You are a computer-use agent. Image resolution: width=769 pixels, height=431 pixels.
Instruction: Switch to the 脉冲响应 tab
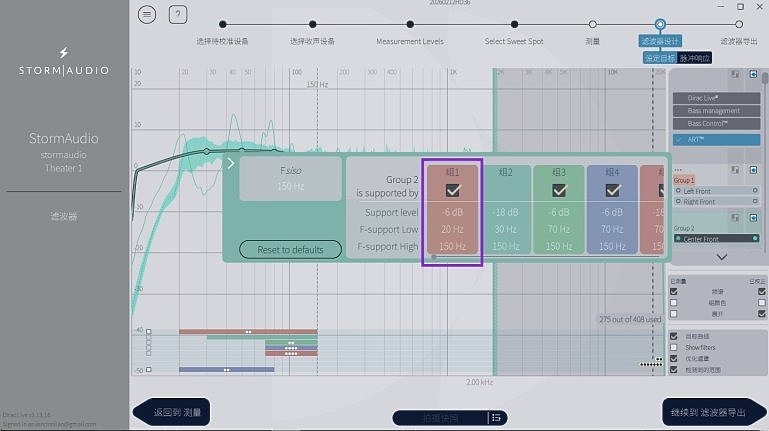[694, 58]
